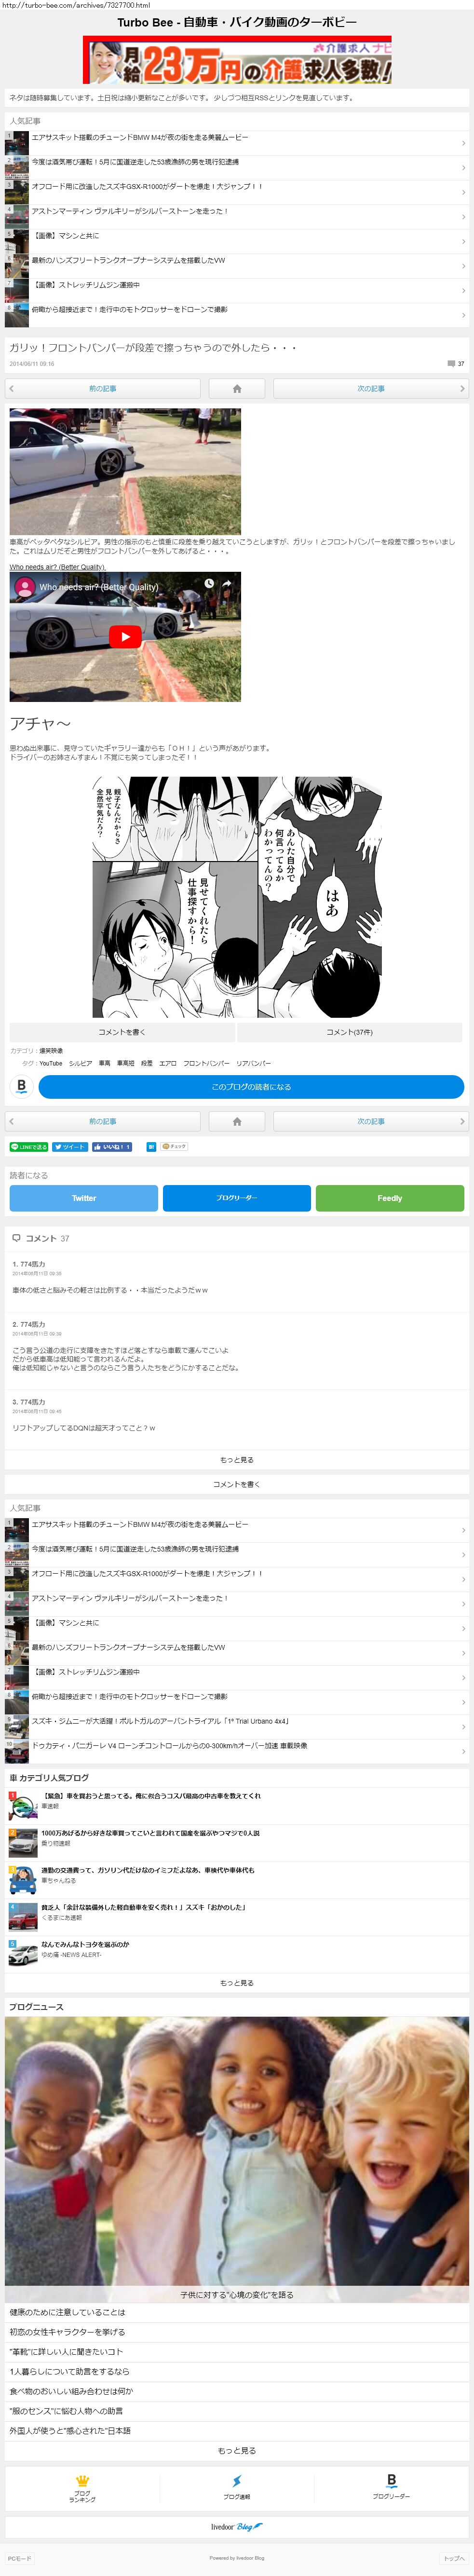
Task: Open the コメント(37件) button
Action: [350, 1032]
